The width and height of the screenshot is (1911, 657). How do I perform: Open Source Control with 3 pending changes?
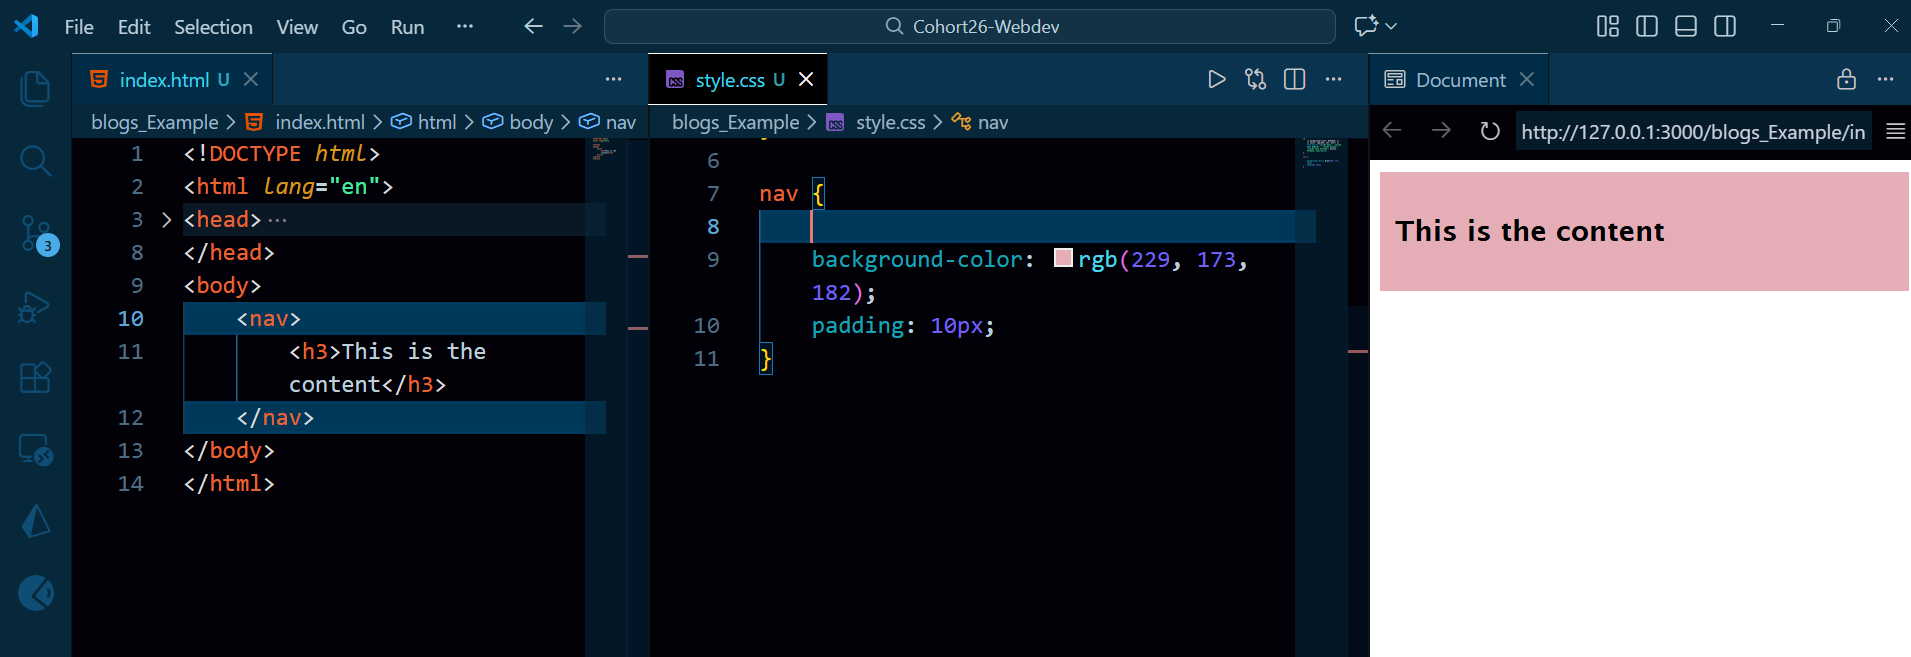(37, 235)
